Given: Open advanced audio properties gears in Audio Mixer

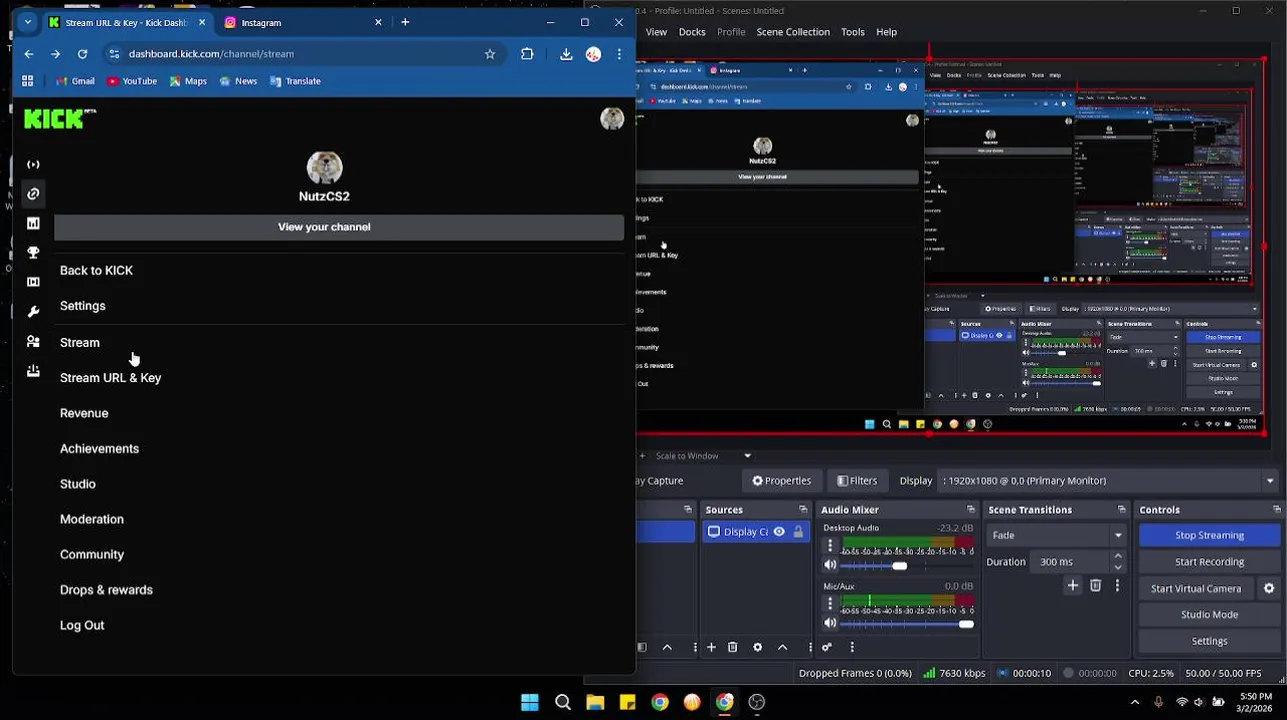Looking at the screenshot, I should (x=827, y=647).
